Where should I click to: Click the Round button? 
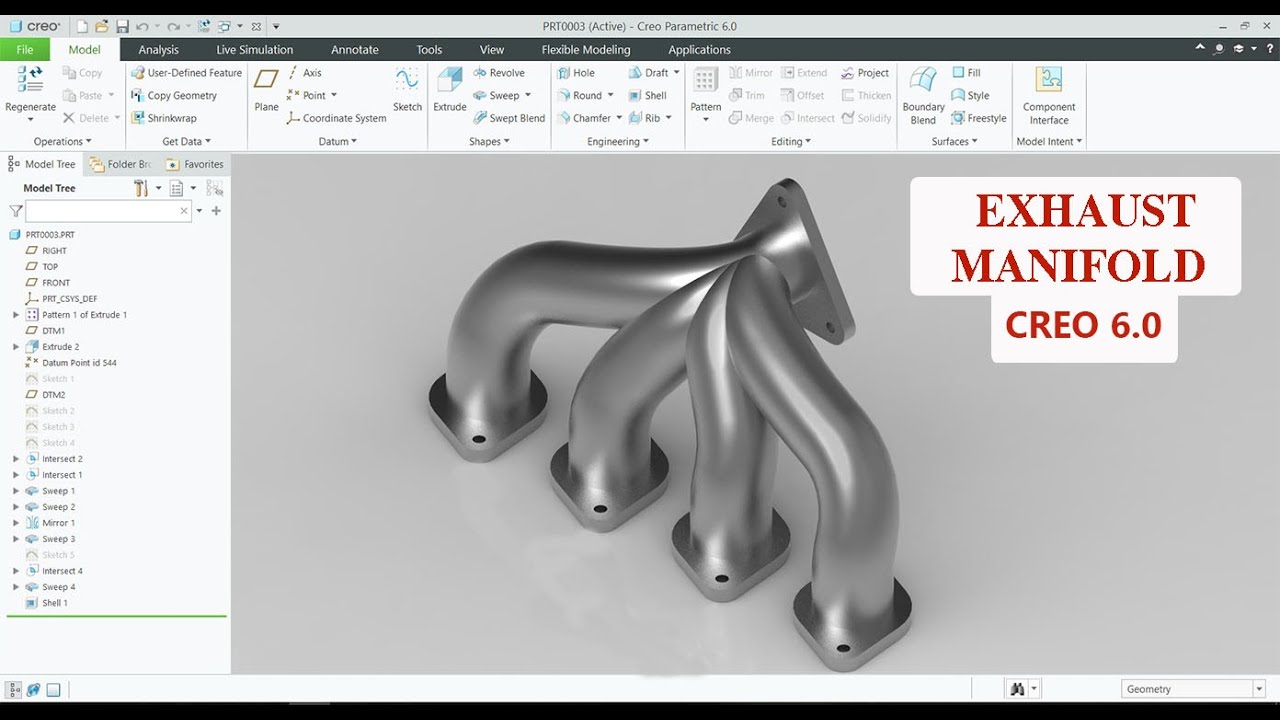click(x=580, y=96)
